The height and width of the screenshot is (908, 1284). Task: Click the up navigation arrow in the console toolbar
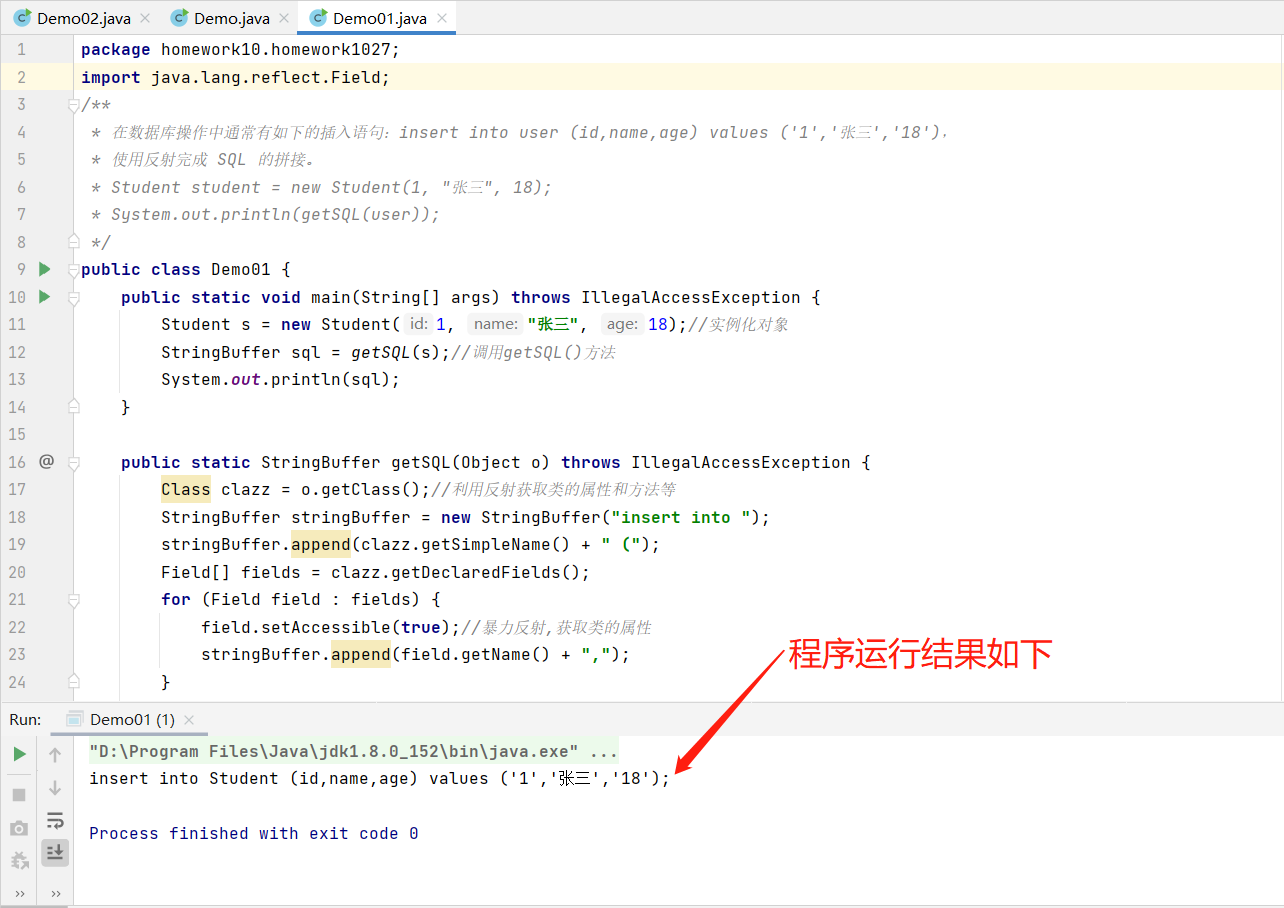coord(55,754)
